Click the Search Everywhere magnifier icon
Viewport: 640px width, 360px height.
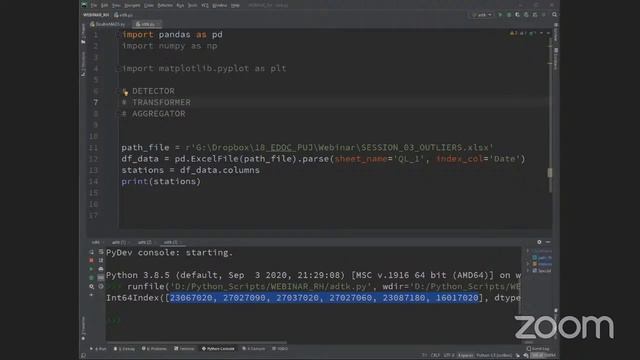(x=554, y=14)
